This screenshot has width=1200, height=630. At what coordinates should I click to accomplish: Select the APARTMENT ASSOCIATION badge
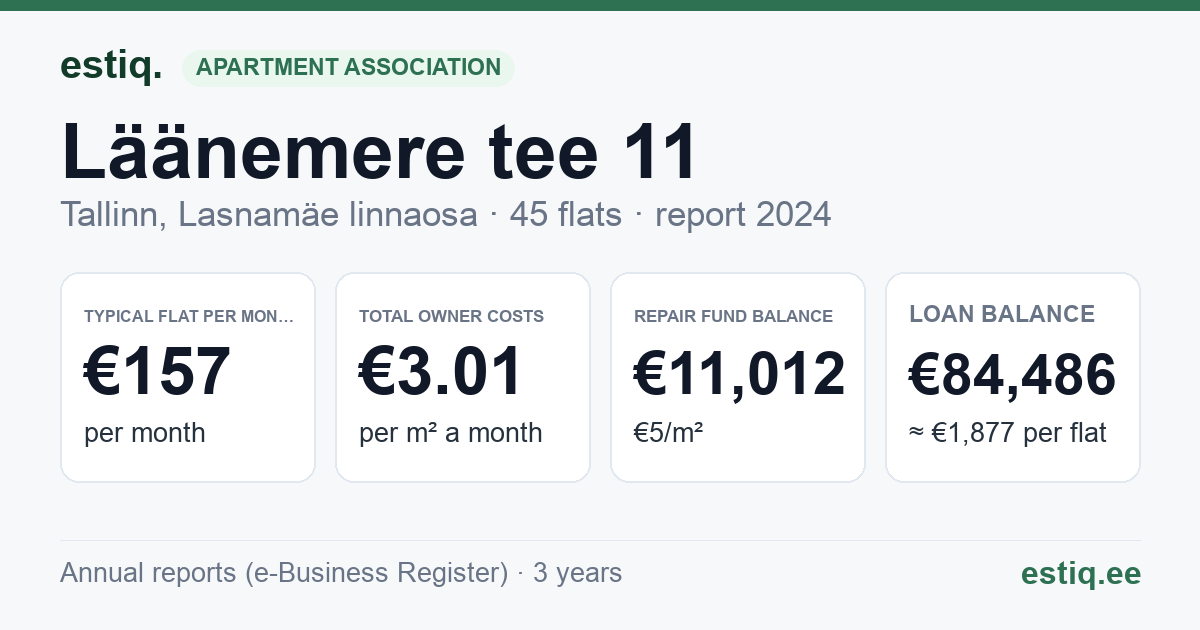point(348,67)
